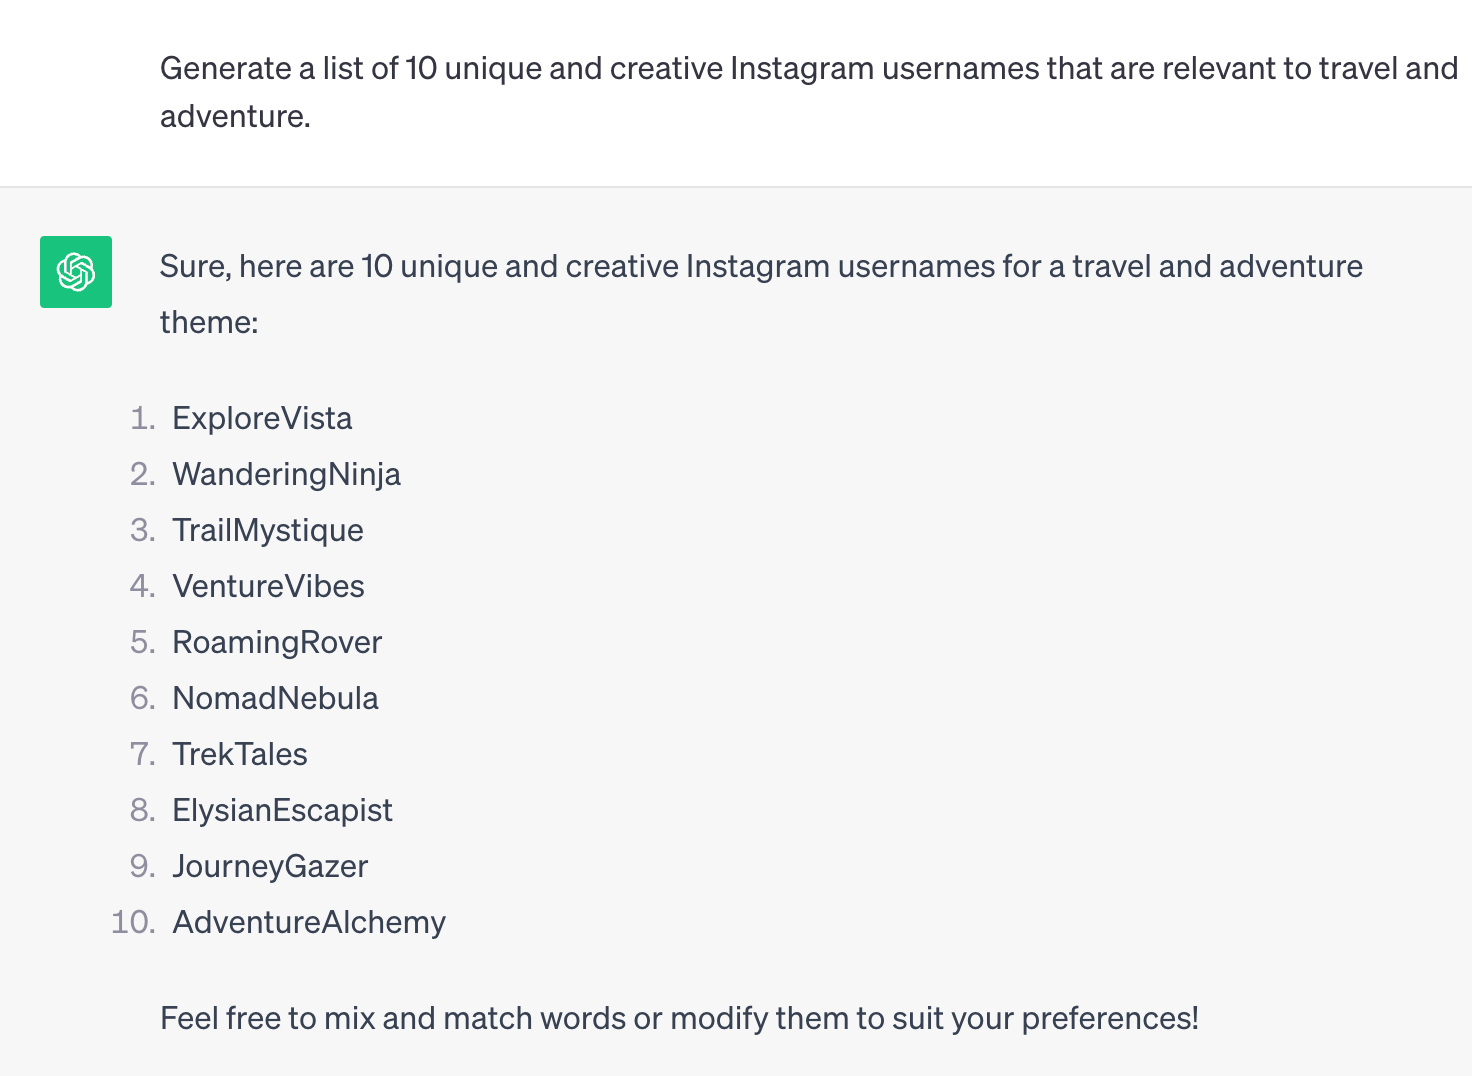Image resolution: width=1472 pixels, height=1076 pixels.
Task: Click the list number 5 marker
Action: (143, 643)
